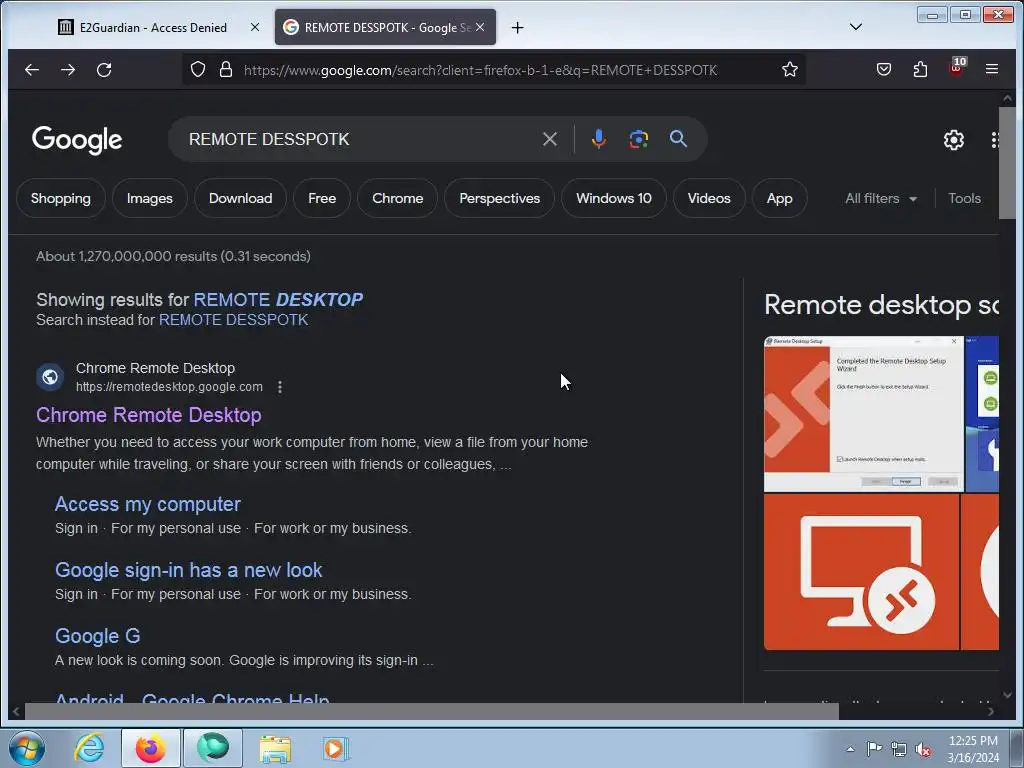Filter results by Perspectives

tap(500, 198)
